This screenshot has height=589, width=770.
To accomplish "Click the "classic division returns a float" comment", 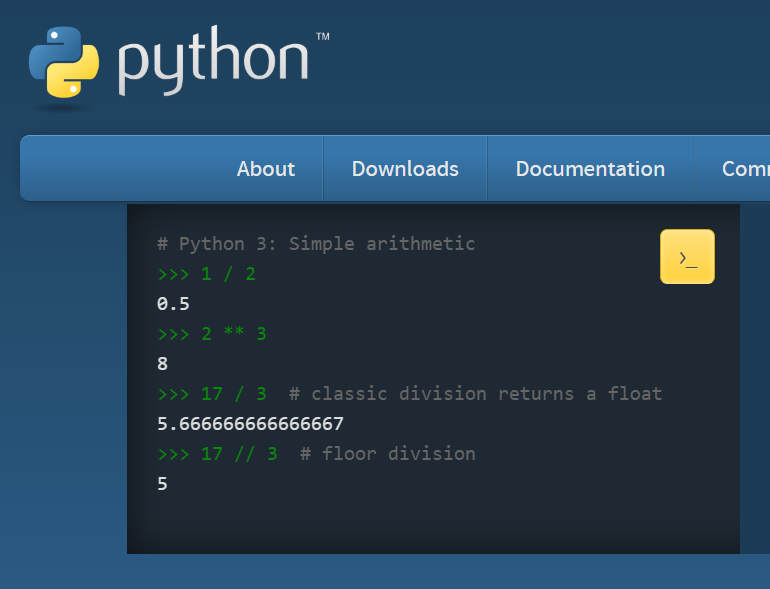I will (486, 394).
